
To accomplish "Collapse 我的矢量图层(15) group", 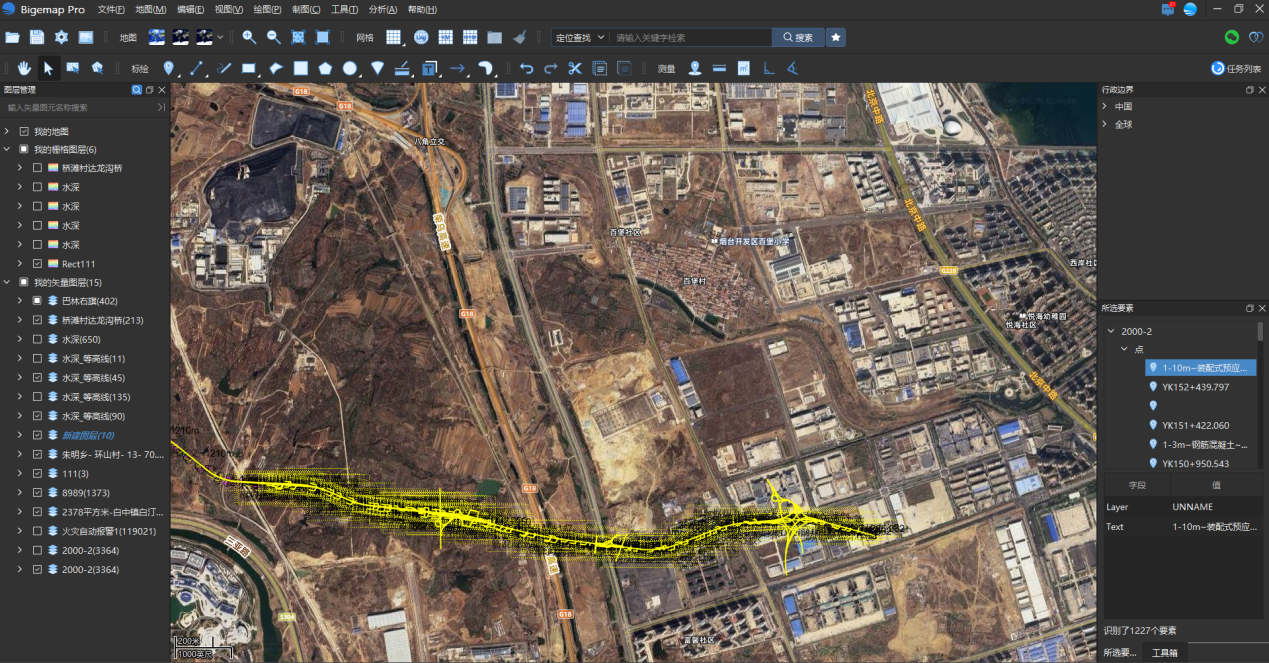I will point(7,282).
